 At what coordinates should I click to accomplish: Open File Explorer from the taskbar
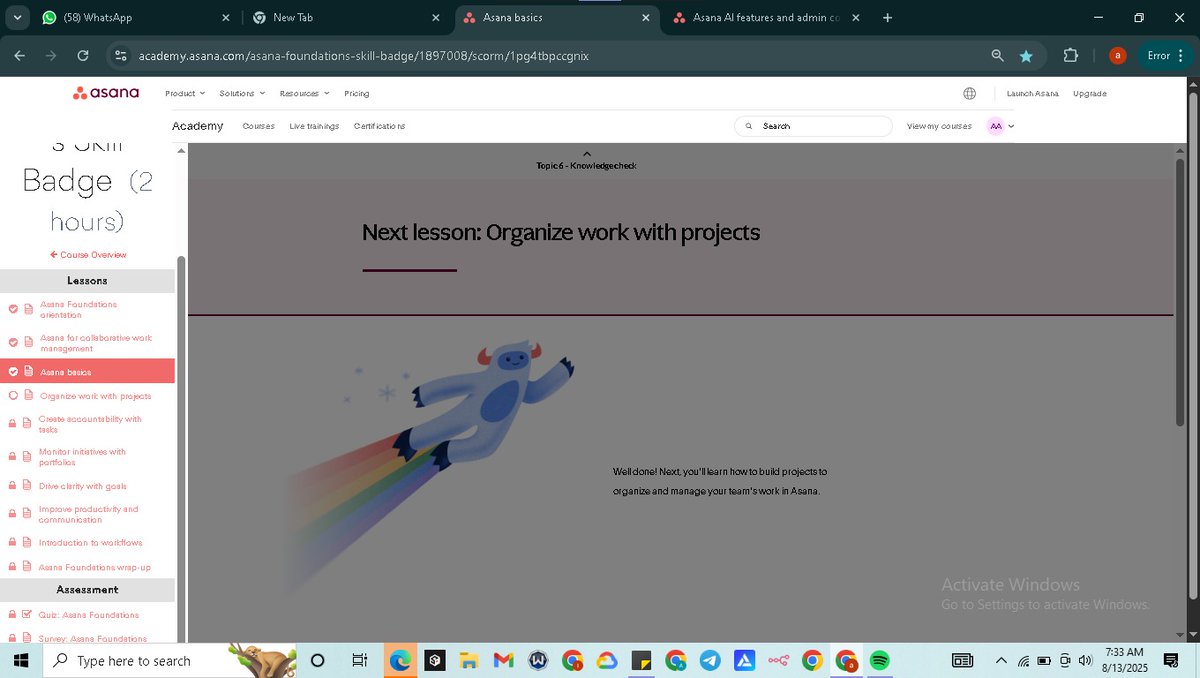click(468, 660)
